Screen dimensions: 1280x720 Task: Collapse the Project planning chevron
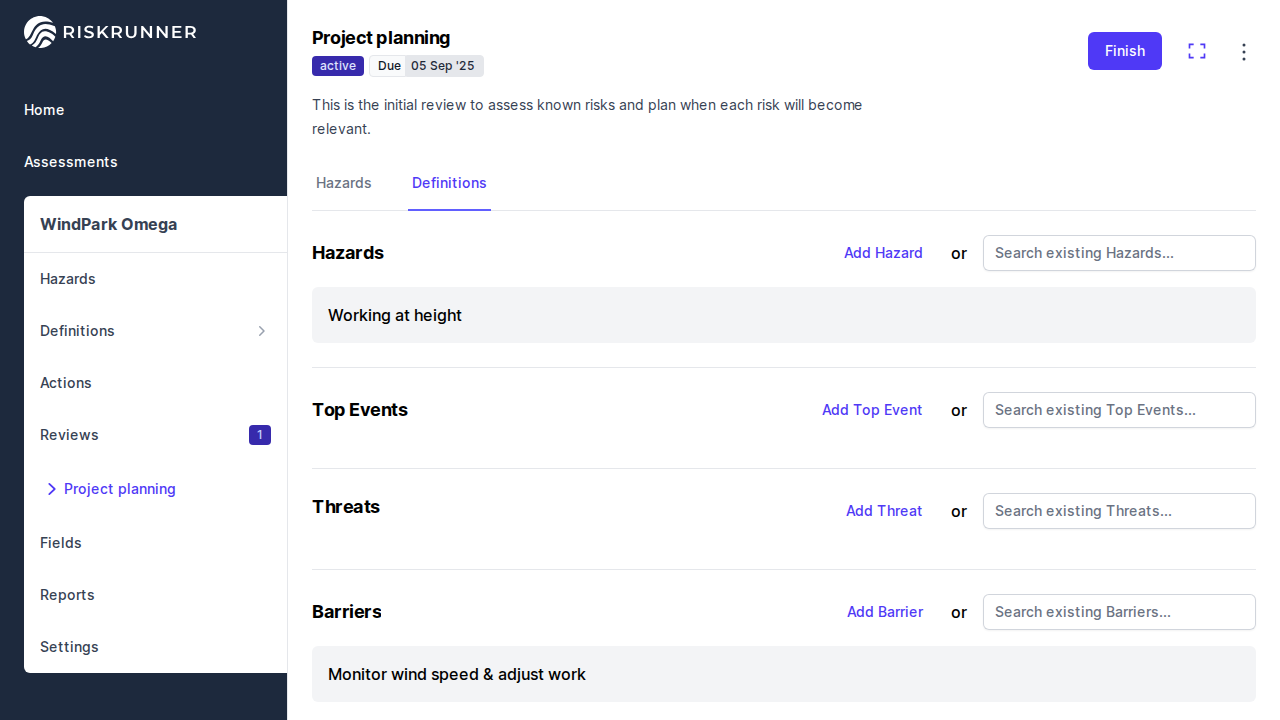point(52,489)
